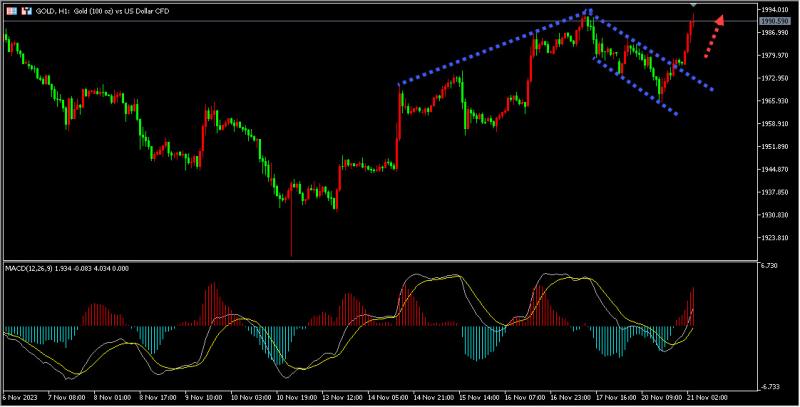Click the chart shift triangle at top
The width and height of the screenshot is (800, 407).
tap(693, 5)
